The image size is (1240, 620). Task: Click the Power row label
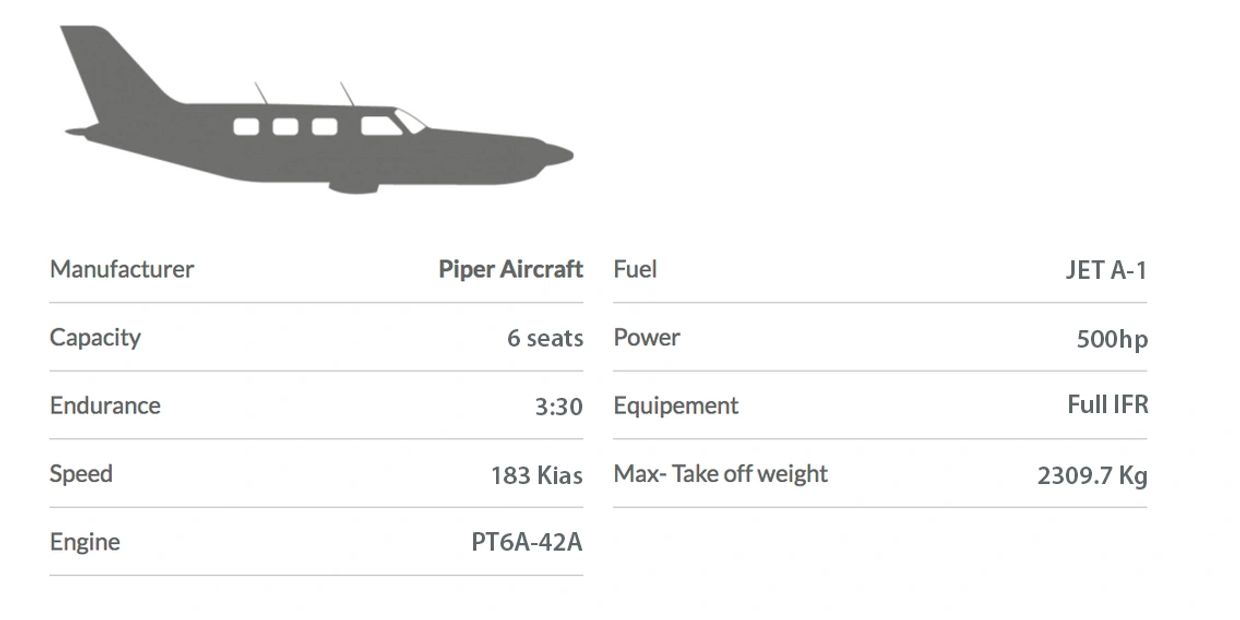click(646, 337)
